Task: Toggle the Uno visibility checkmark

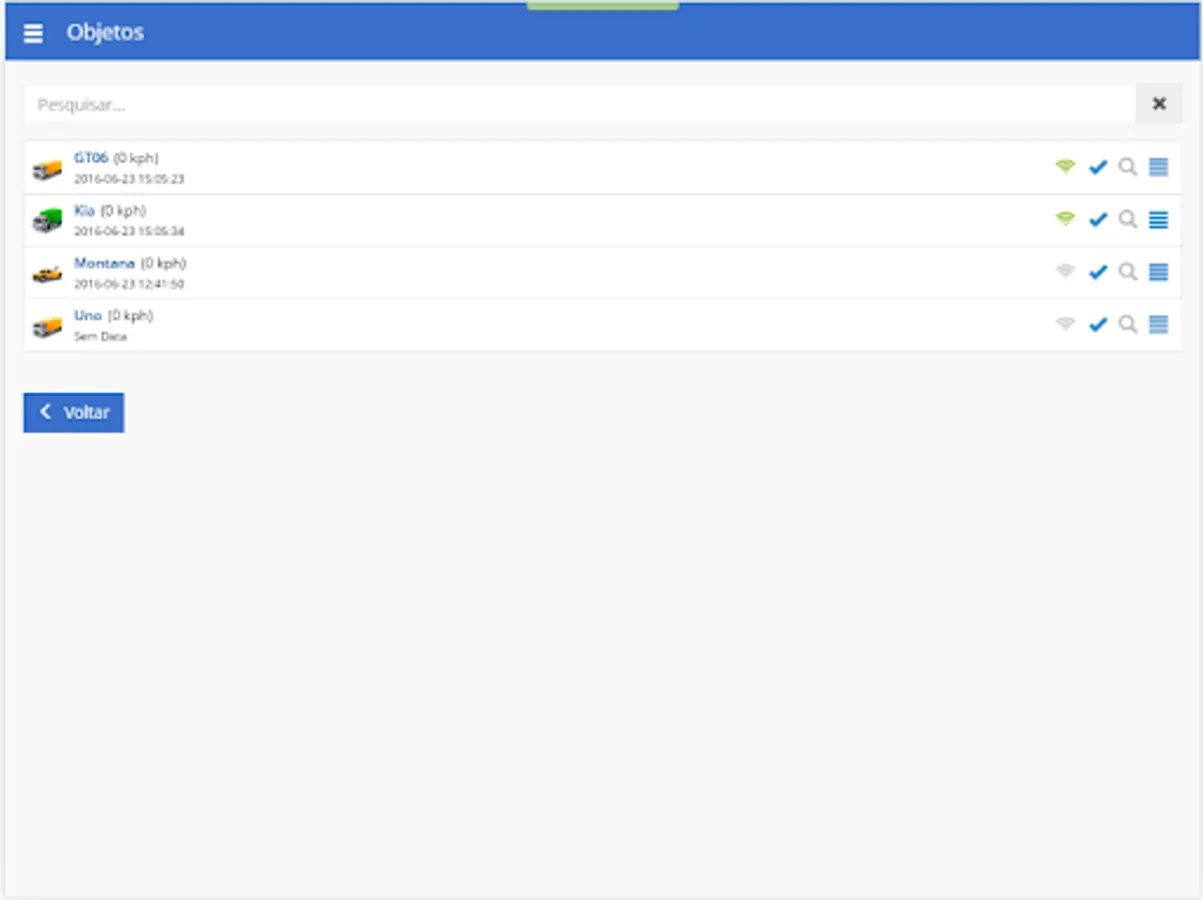Action: coord(1098,324)
